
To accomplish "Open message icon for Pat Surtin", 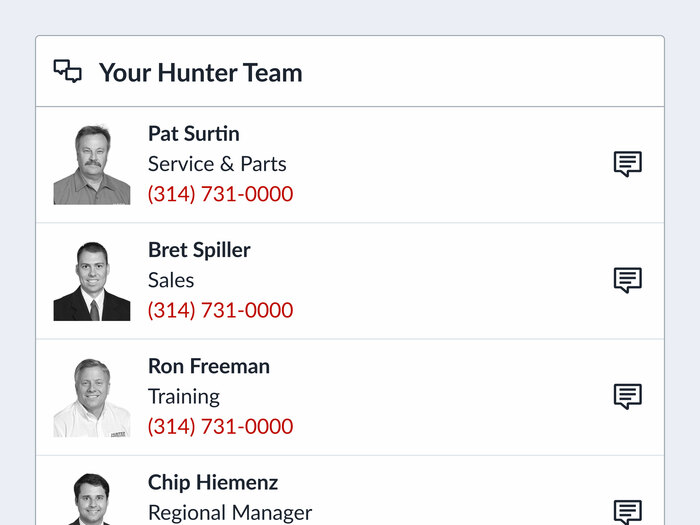I will point(628,164).
